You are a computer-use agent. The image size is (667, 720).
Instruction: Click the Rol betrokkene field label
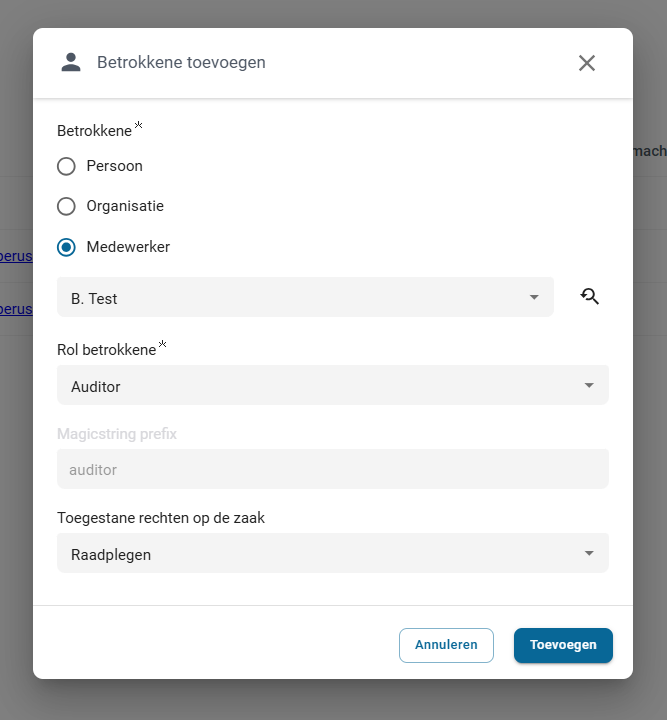(x=107, y=350)
